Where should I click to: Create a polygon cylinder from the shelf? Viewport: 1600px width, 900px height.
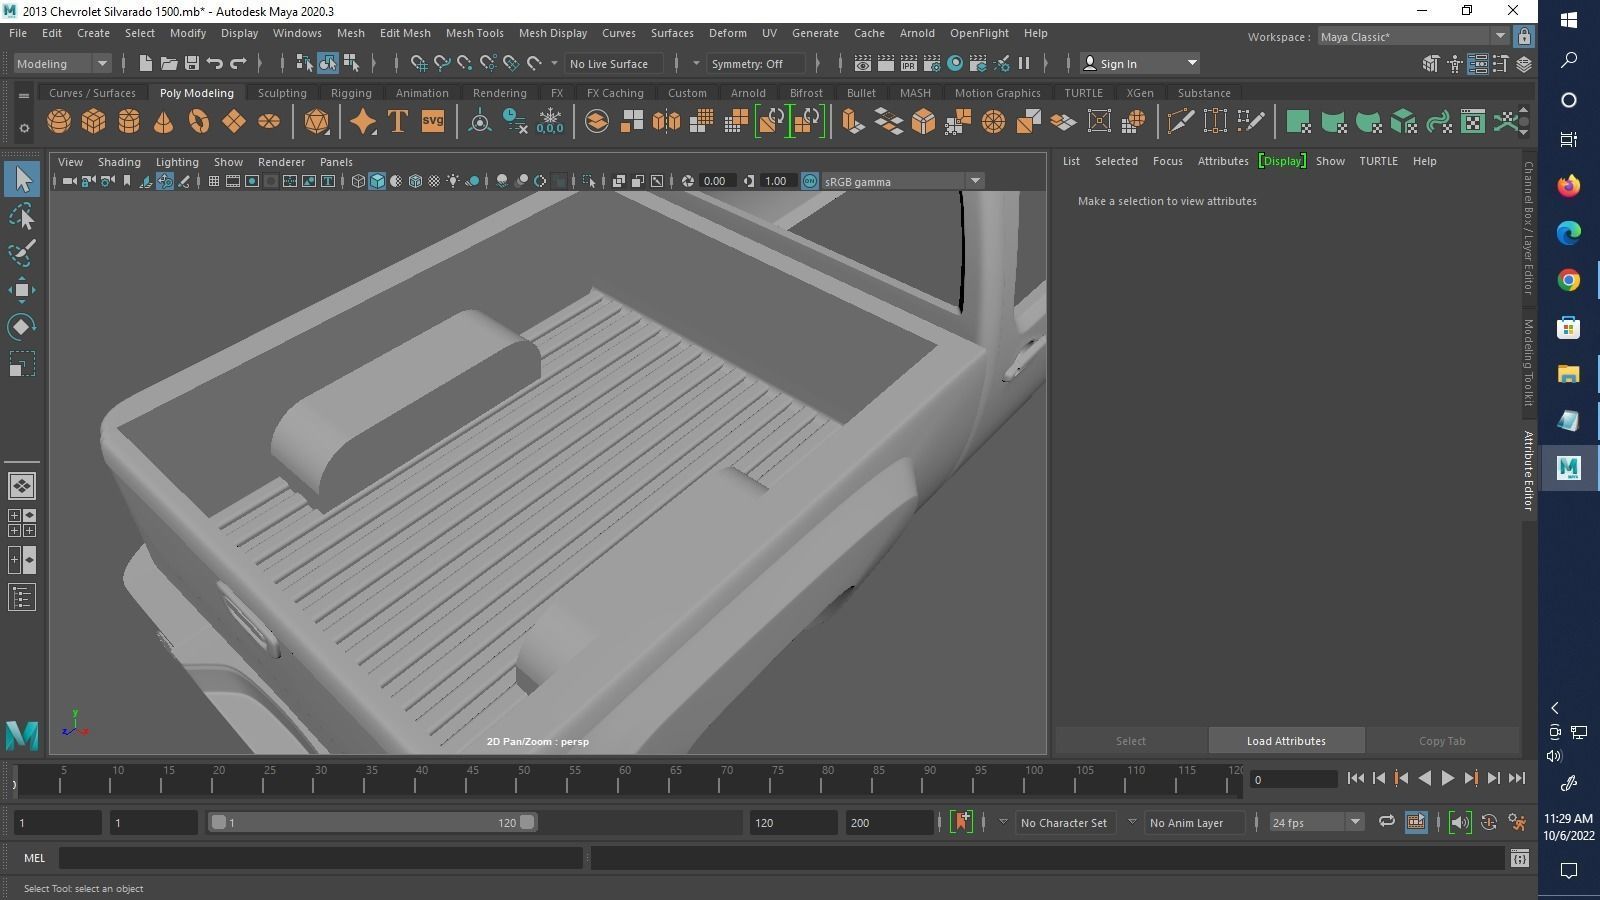[129, 122]
